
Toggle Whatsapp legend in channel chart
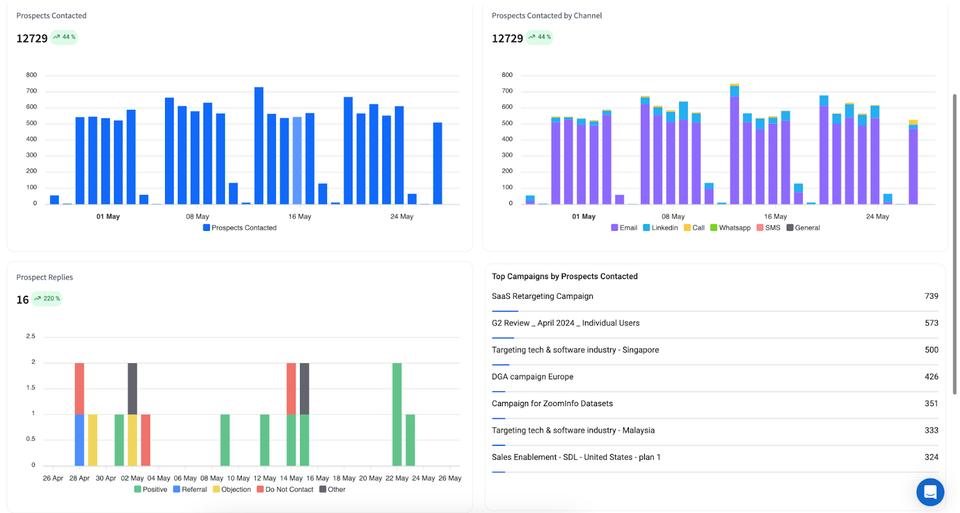click(x=730, y=228)
